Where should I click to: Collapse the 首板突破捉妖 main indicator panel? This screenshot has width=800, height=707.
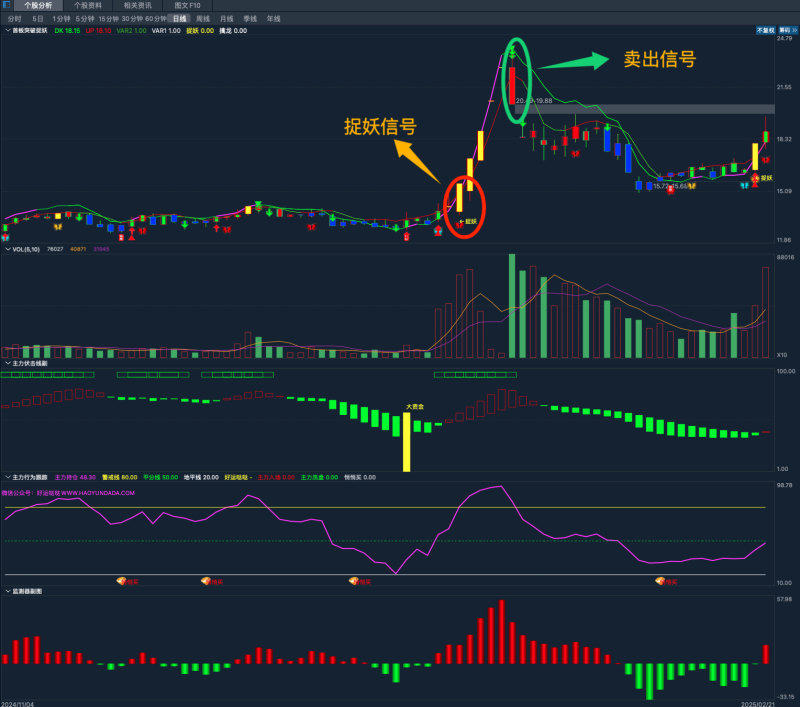pyautogui.click(x=8, y=31)
